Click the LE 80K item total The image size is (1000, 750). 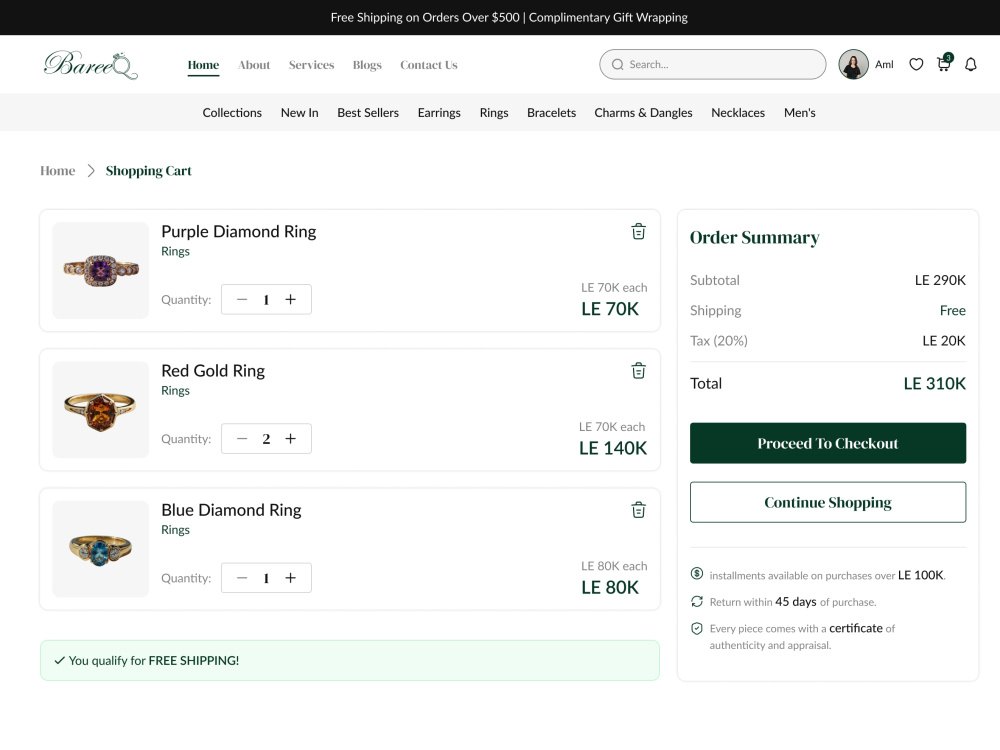click(x=610, y=587)
